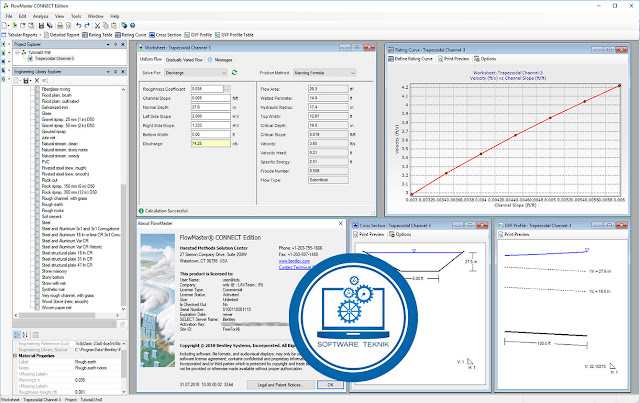Open the Cross Section toolbar item
Screen dimensions: 640x403
[165, 35]
